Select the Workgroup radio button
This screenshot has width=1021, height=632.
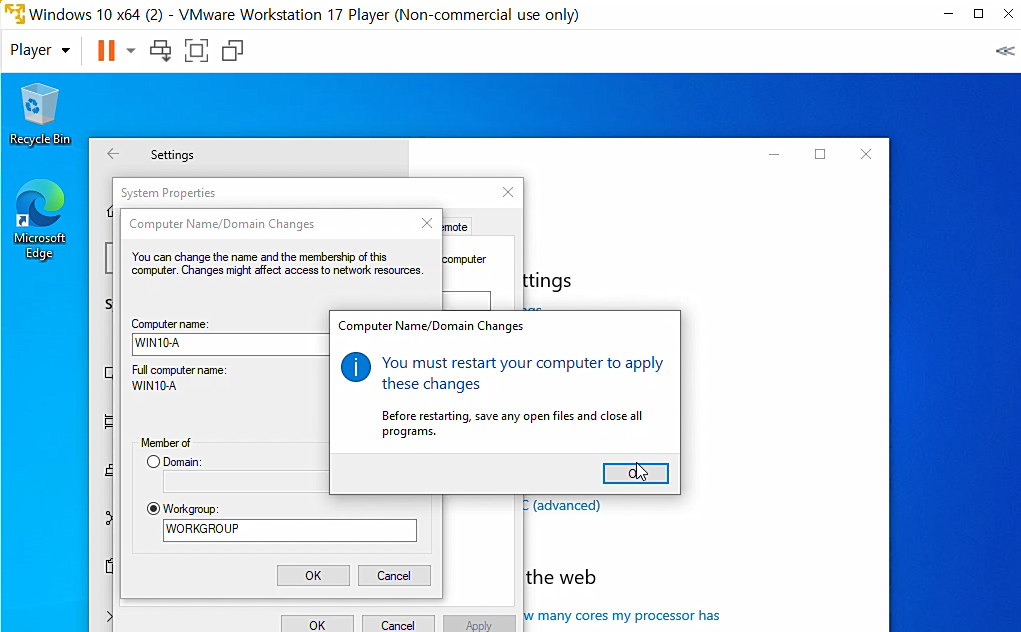click(153, 508)
